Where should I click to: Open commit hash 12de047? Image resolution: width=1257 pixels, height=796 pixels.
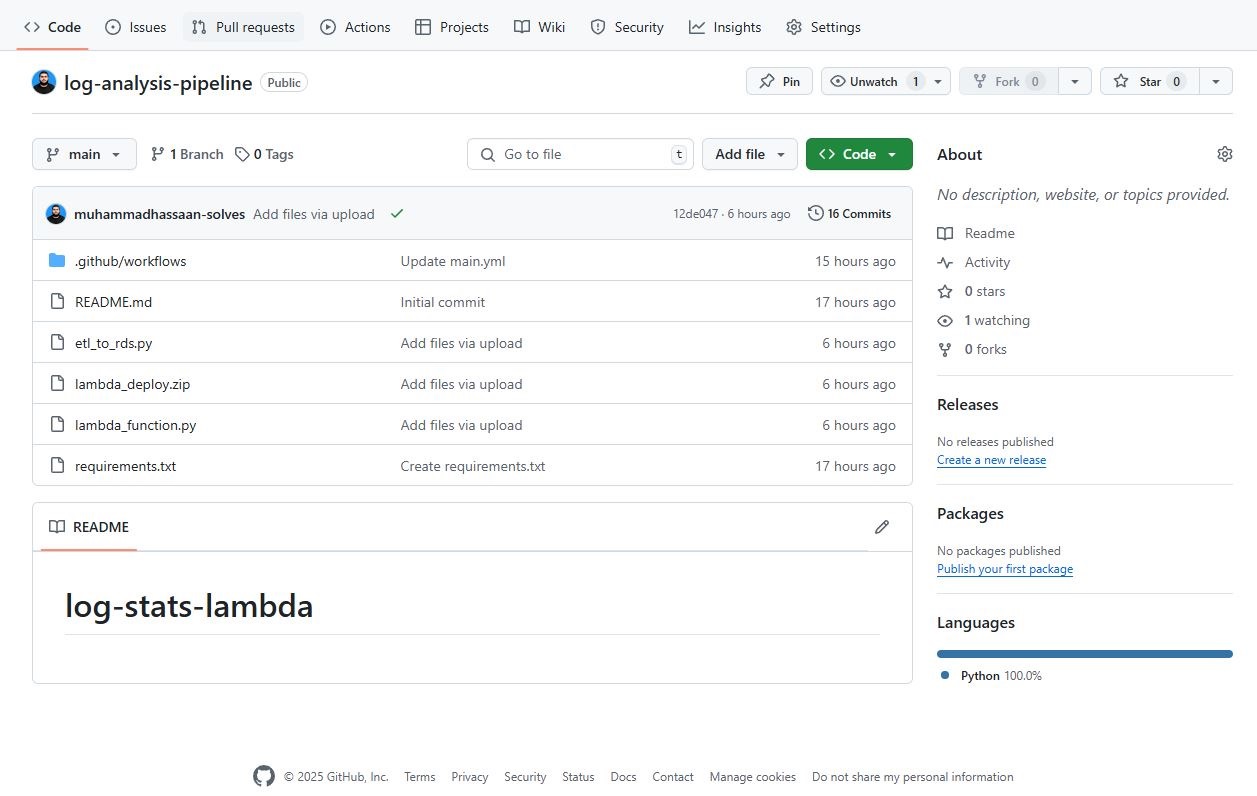(x=695, y=214)
